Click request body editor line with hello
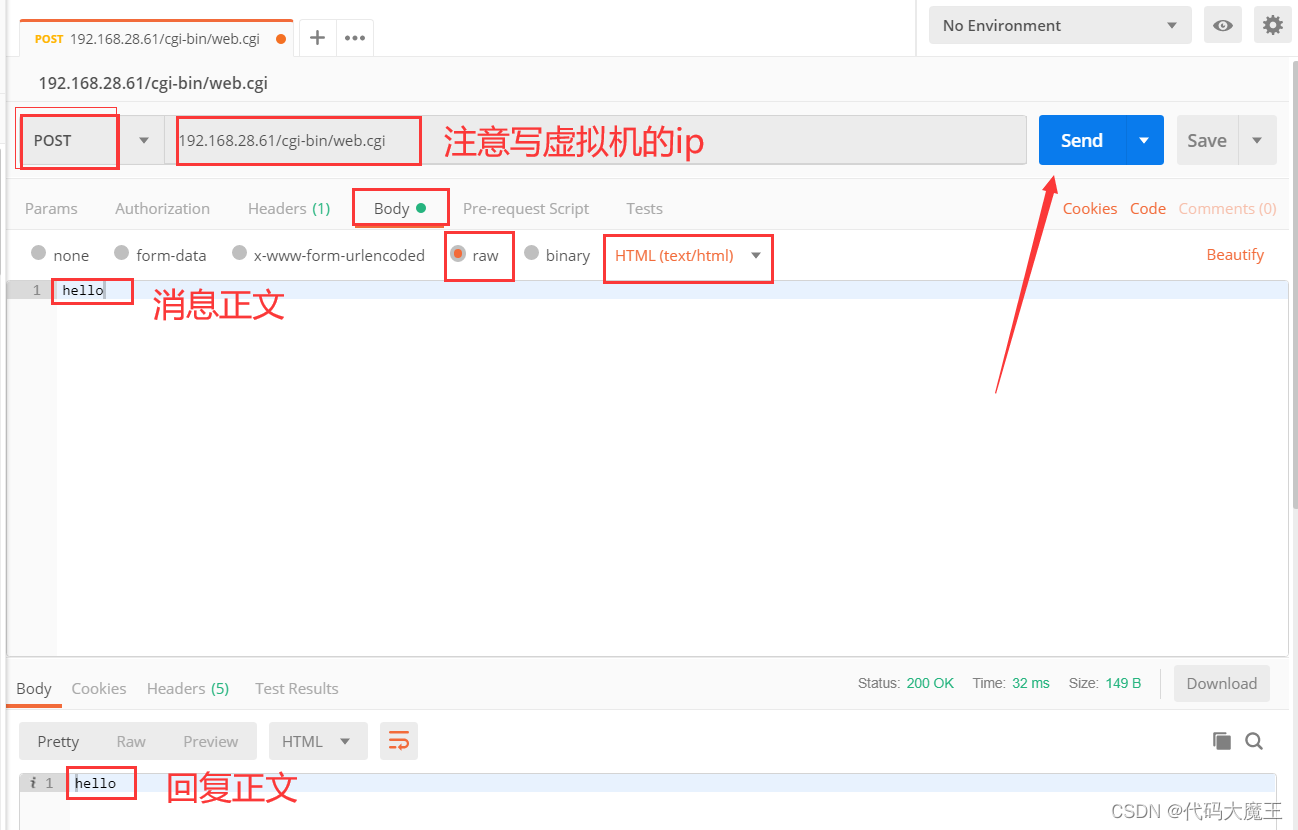Screen dimensions: 1298x830 pos(672,290)
